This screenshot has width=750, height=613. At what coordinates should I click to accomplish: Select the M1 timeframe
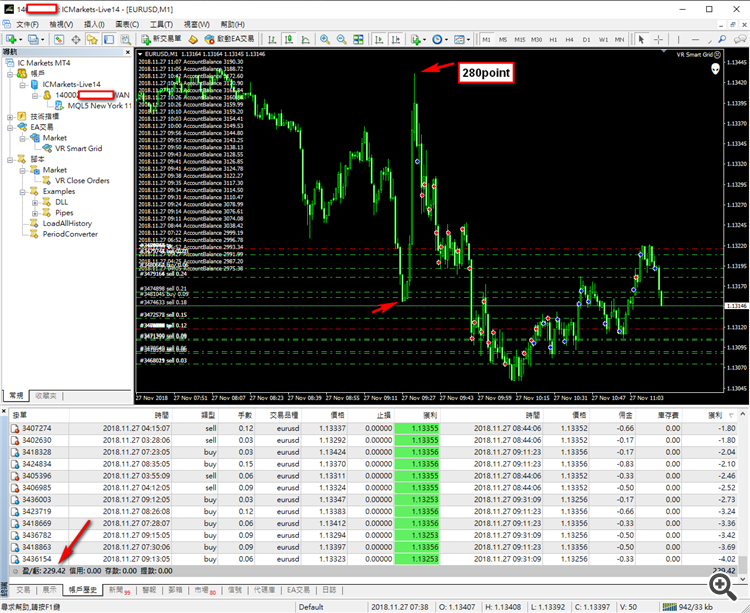(486, 40)
